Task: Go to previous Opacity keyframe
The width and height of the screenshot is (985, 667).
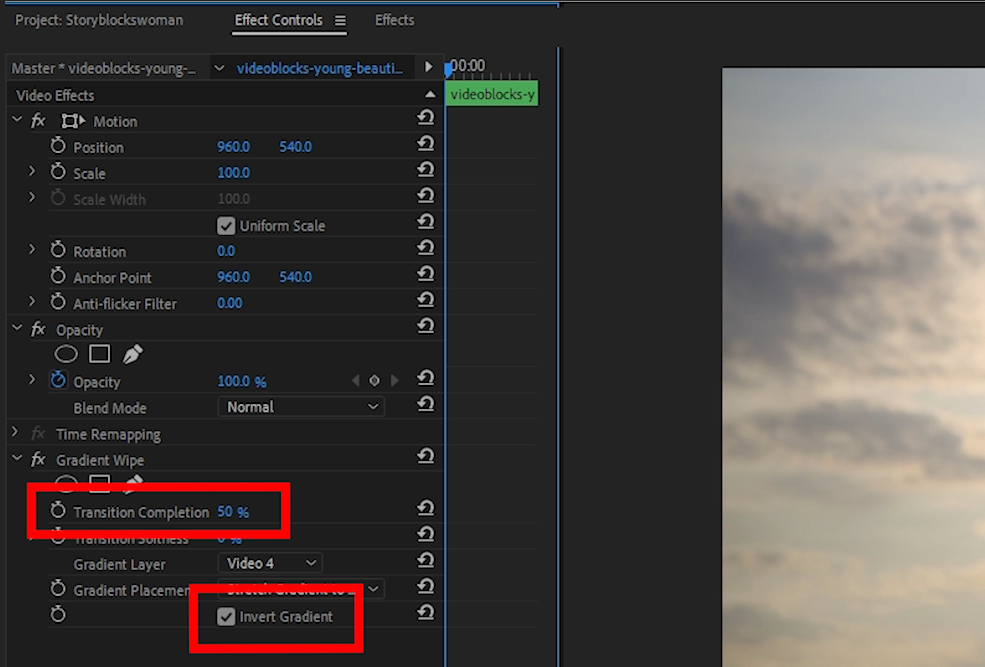Action: coord(356,381)
